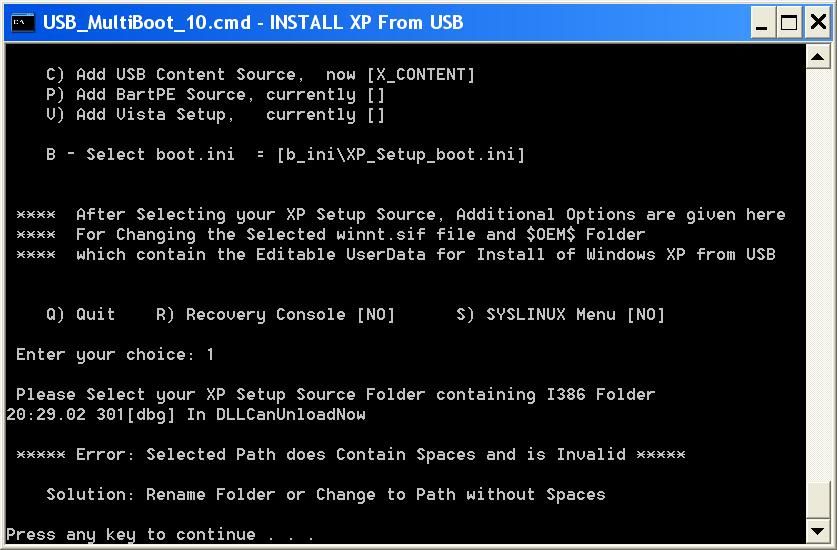Minimize the USB_MultiBoot console window
837x550 pixels.
coord(764,22)
